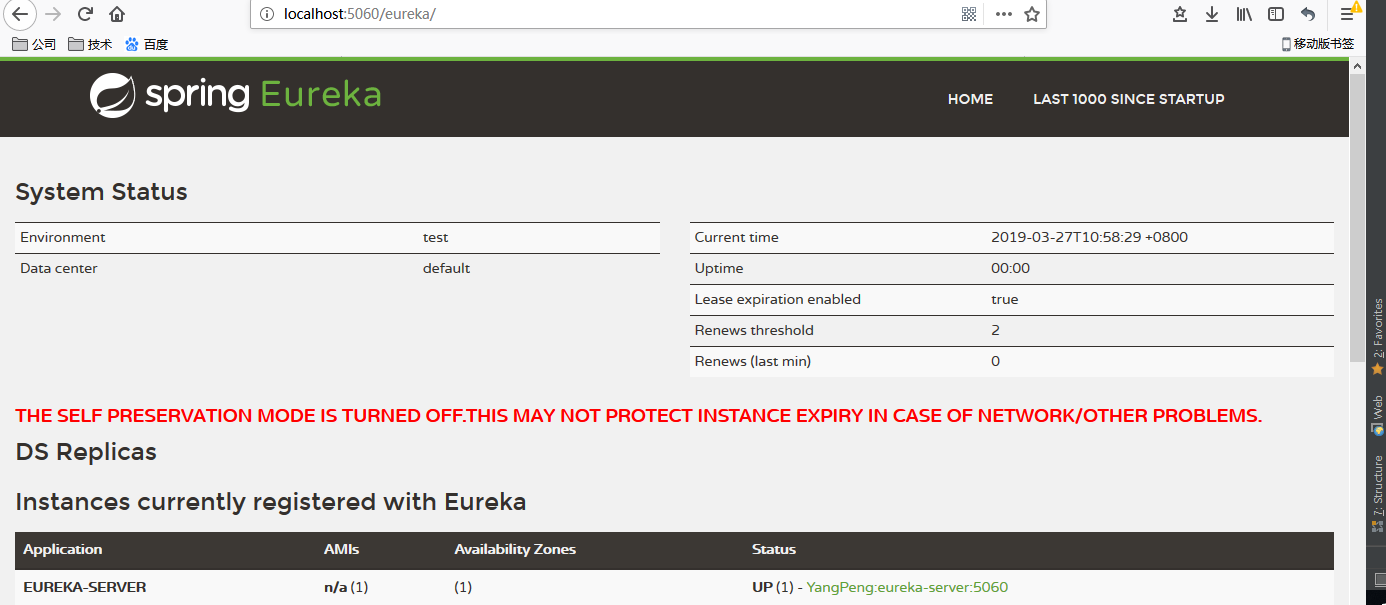Open the Firefox hamburger menu

coord(1345,14)
